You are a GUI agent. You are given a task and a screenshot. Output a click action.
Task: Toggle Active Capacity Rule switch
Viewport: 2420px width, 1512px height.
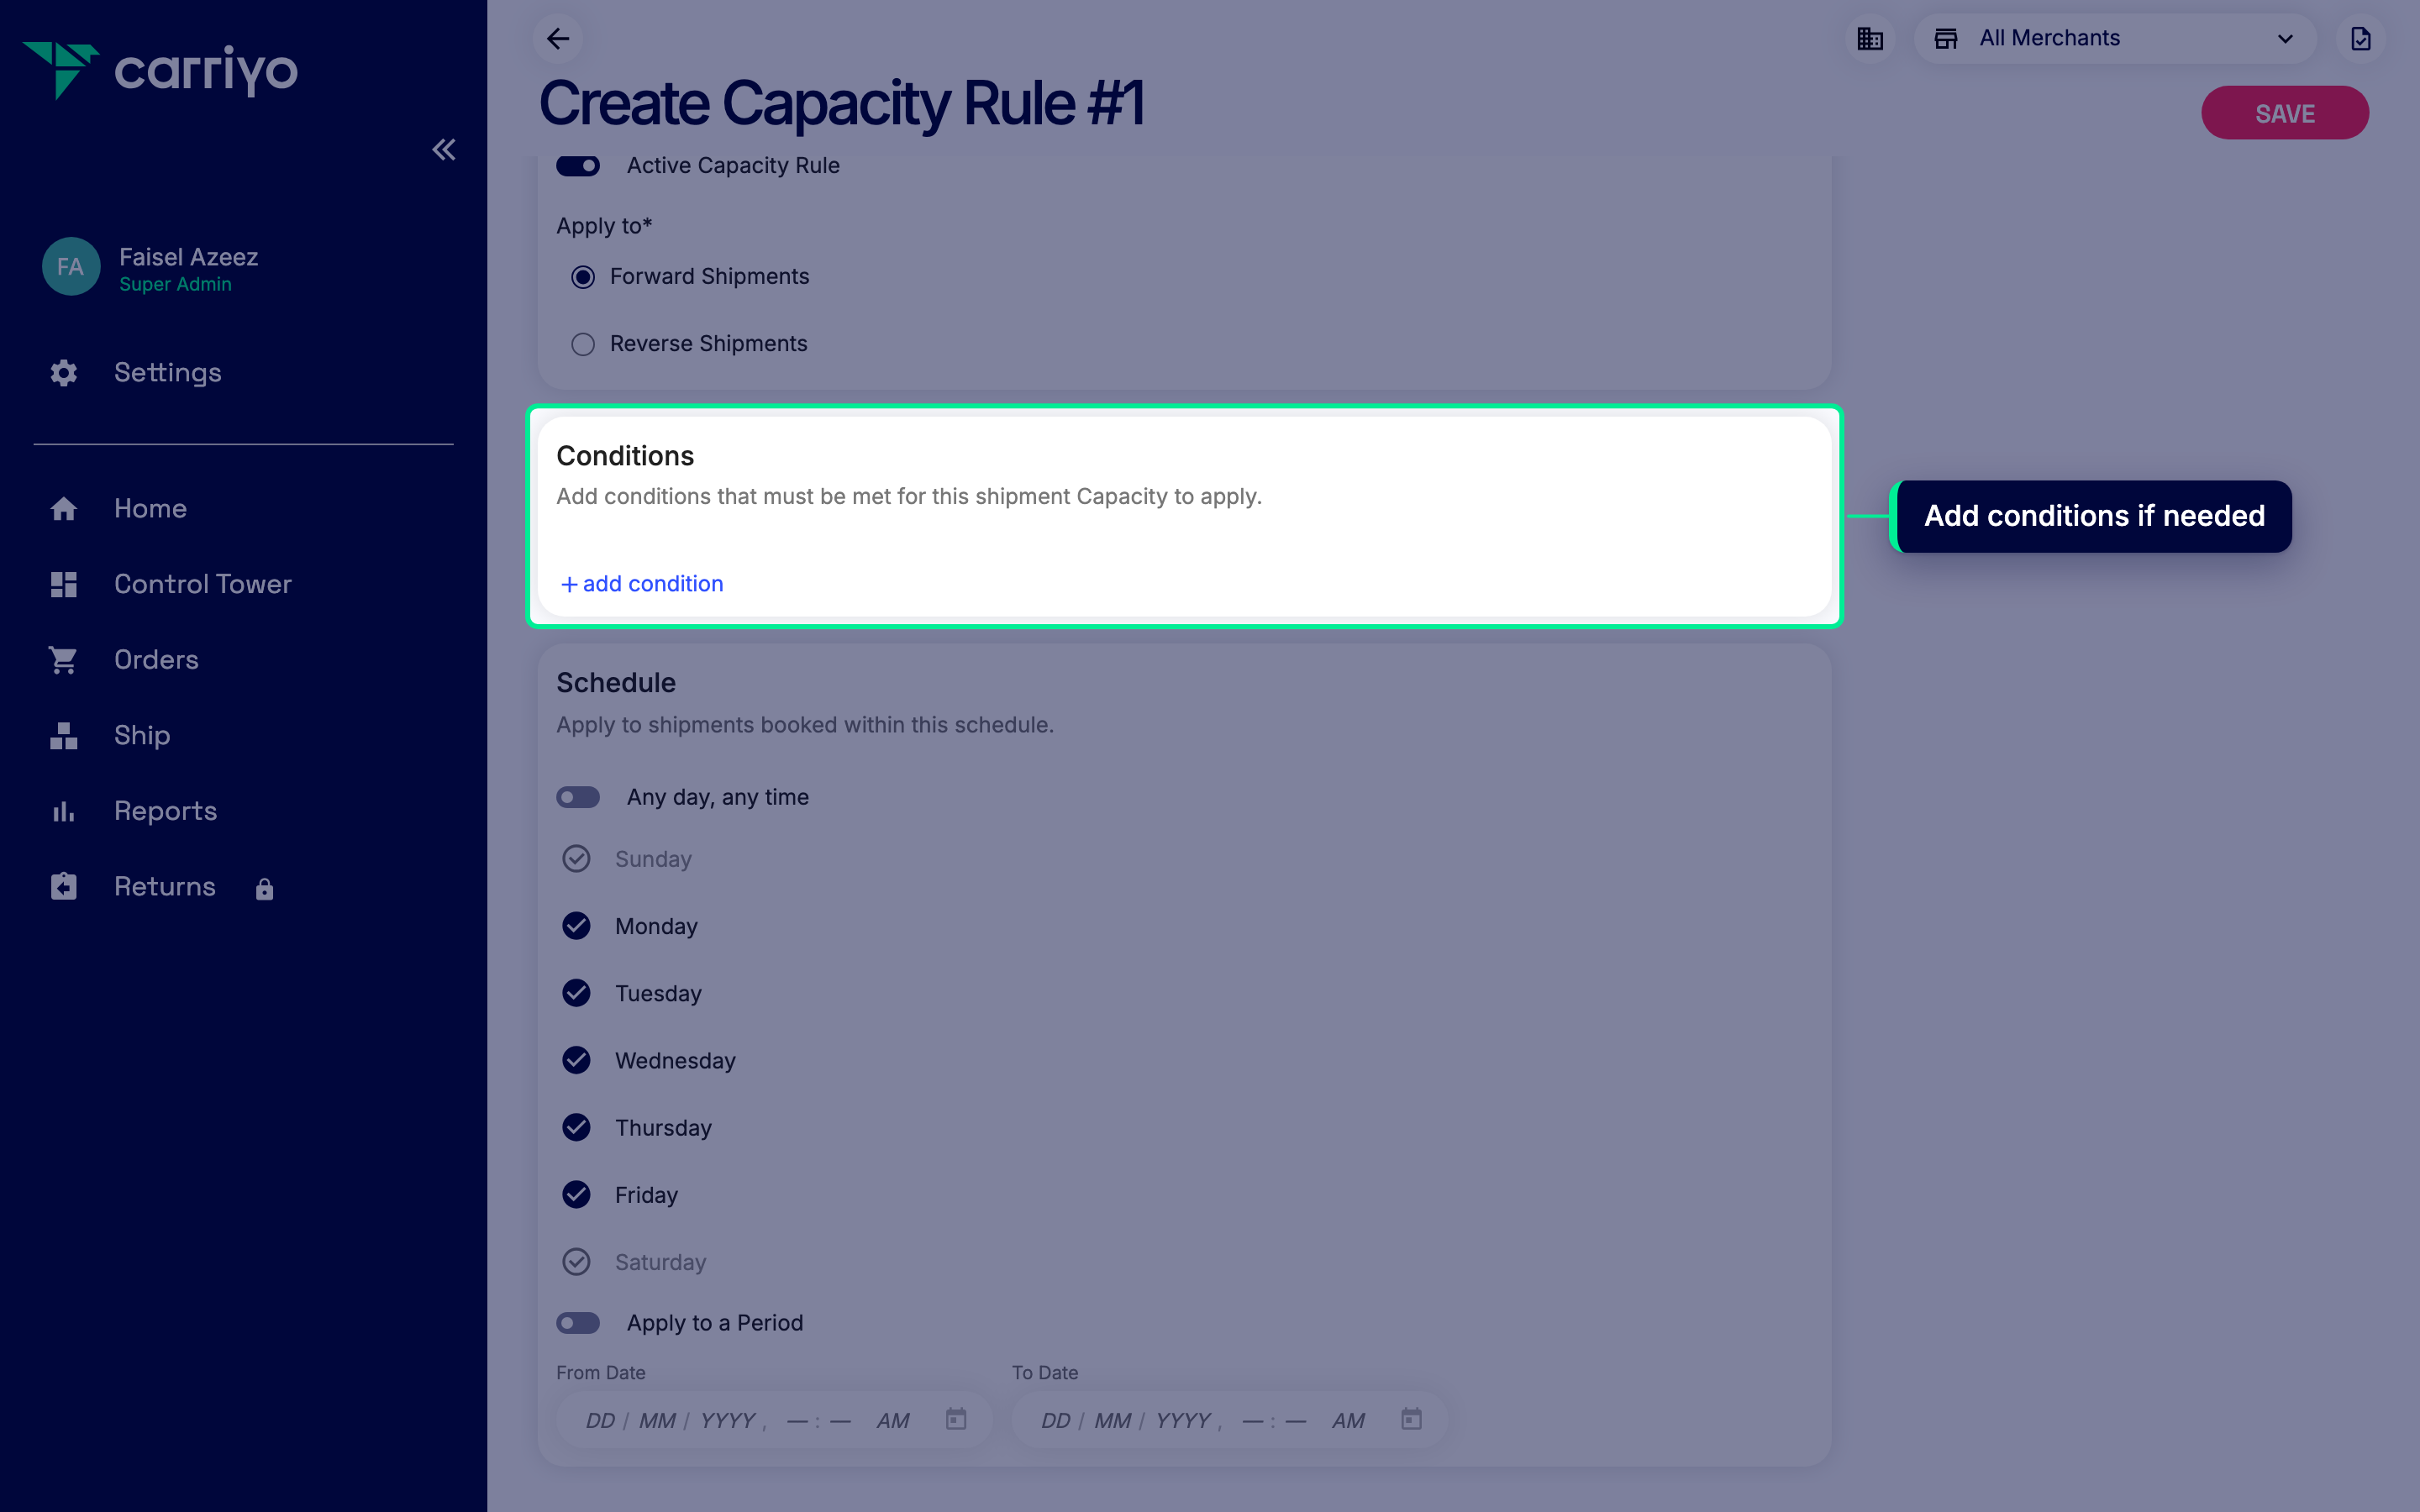tap(578, 165)
